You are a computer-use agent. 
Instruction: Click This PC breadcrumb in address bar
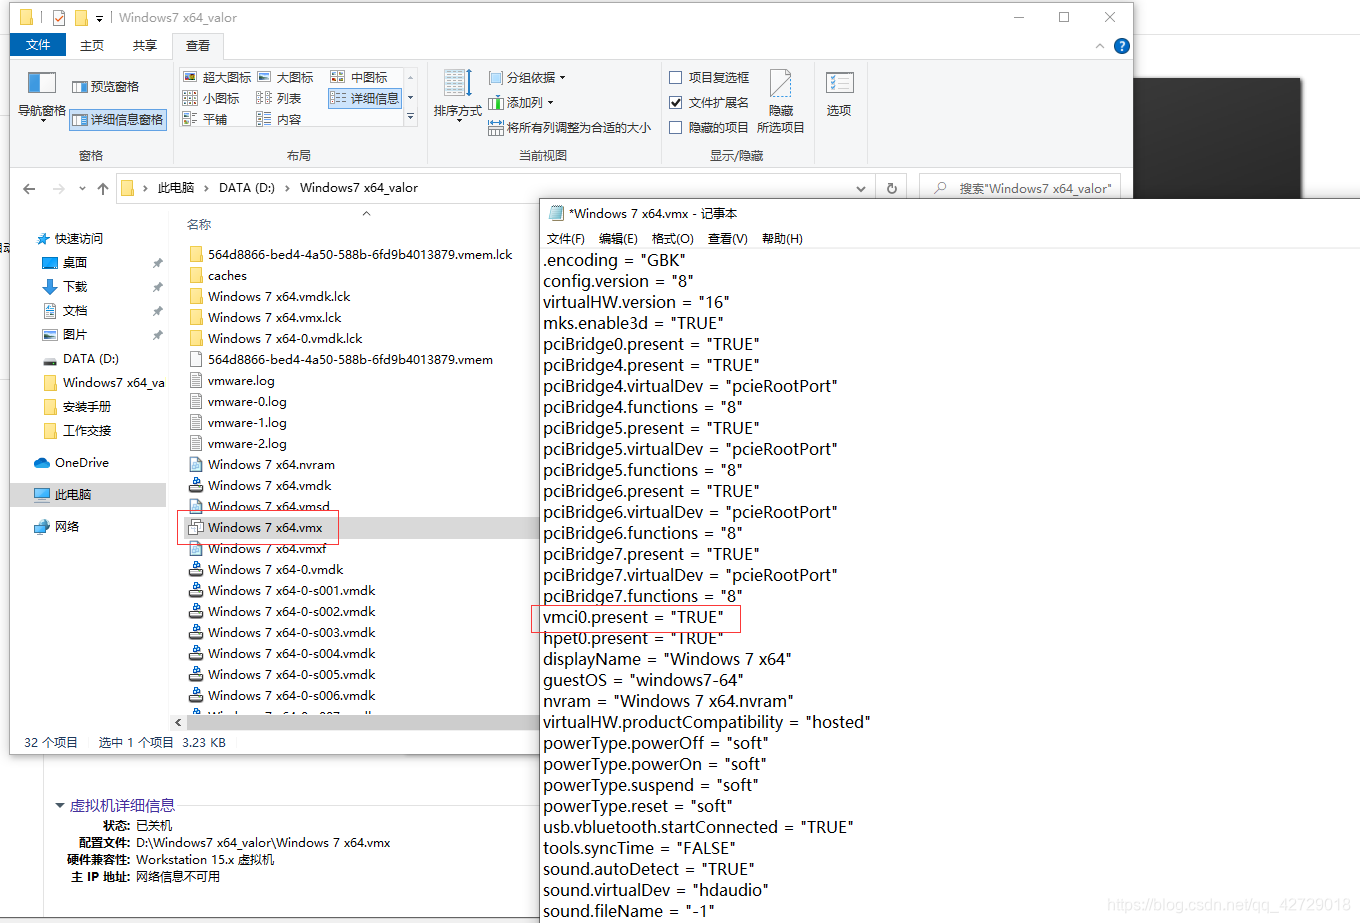[x=176, y=188]
